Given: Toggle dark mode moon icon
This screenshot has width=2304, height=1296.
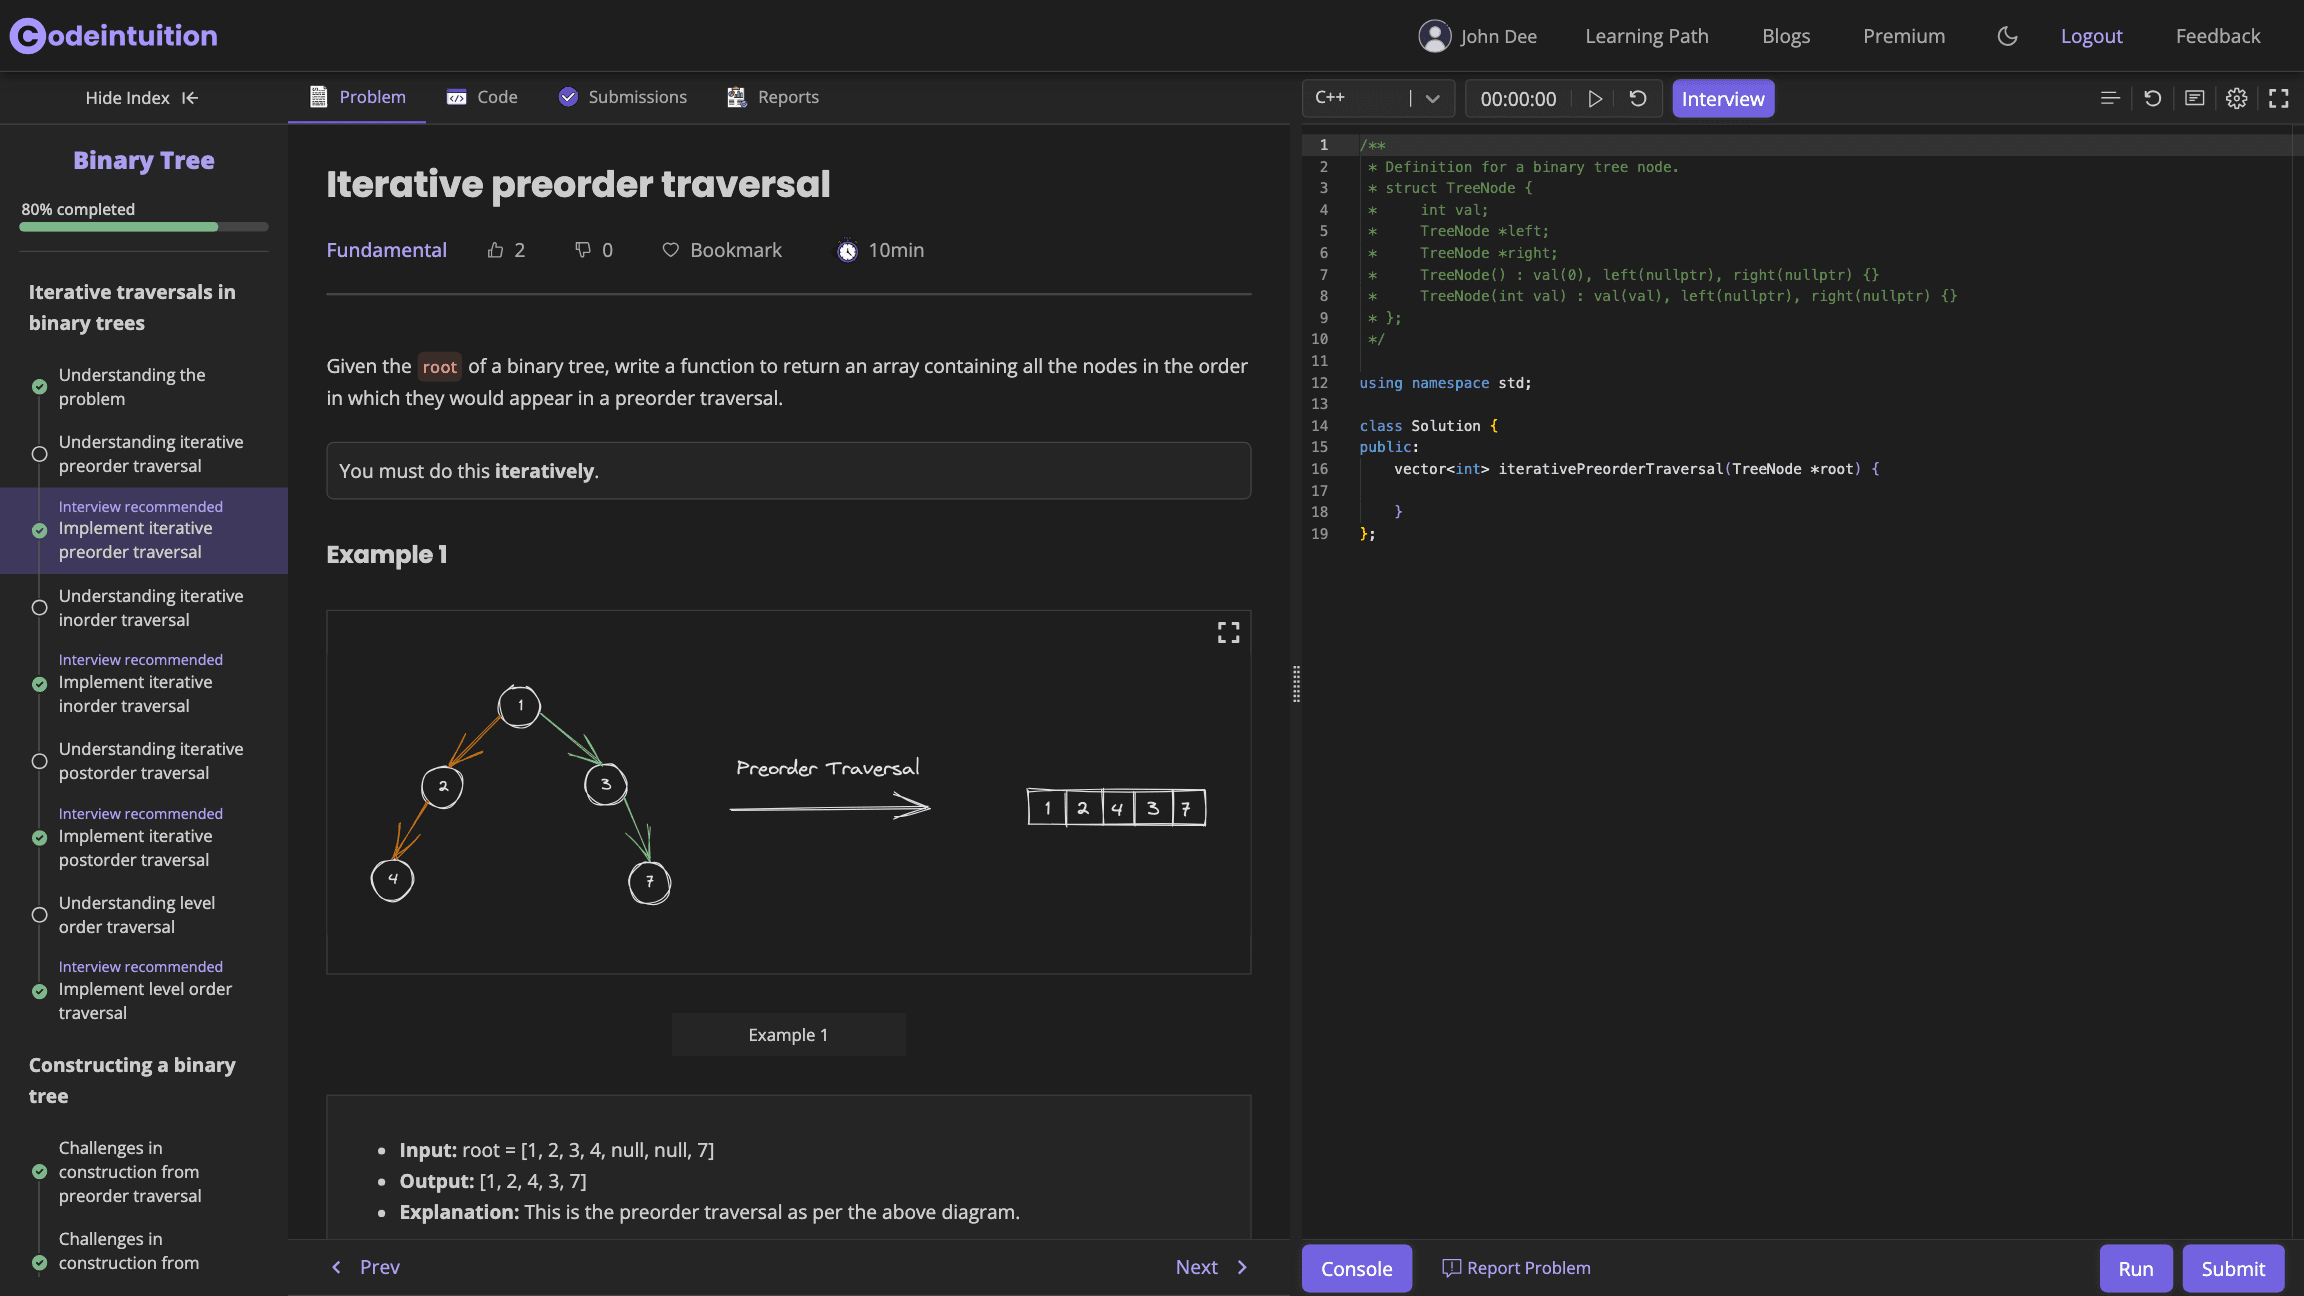Looking at the screenshot, I should pyautogui.click(x=2007, y=36).
